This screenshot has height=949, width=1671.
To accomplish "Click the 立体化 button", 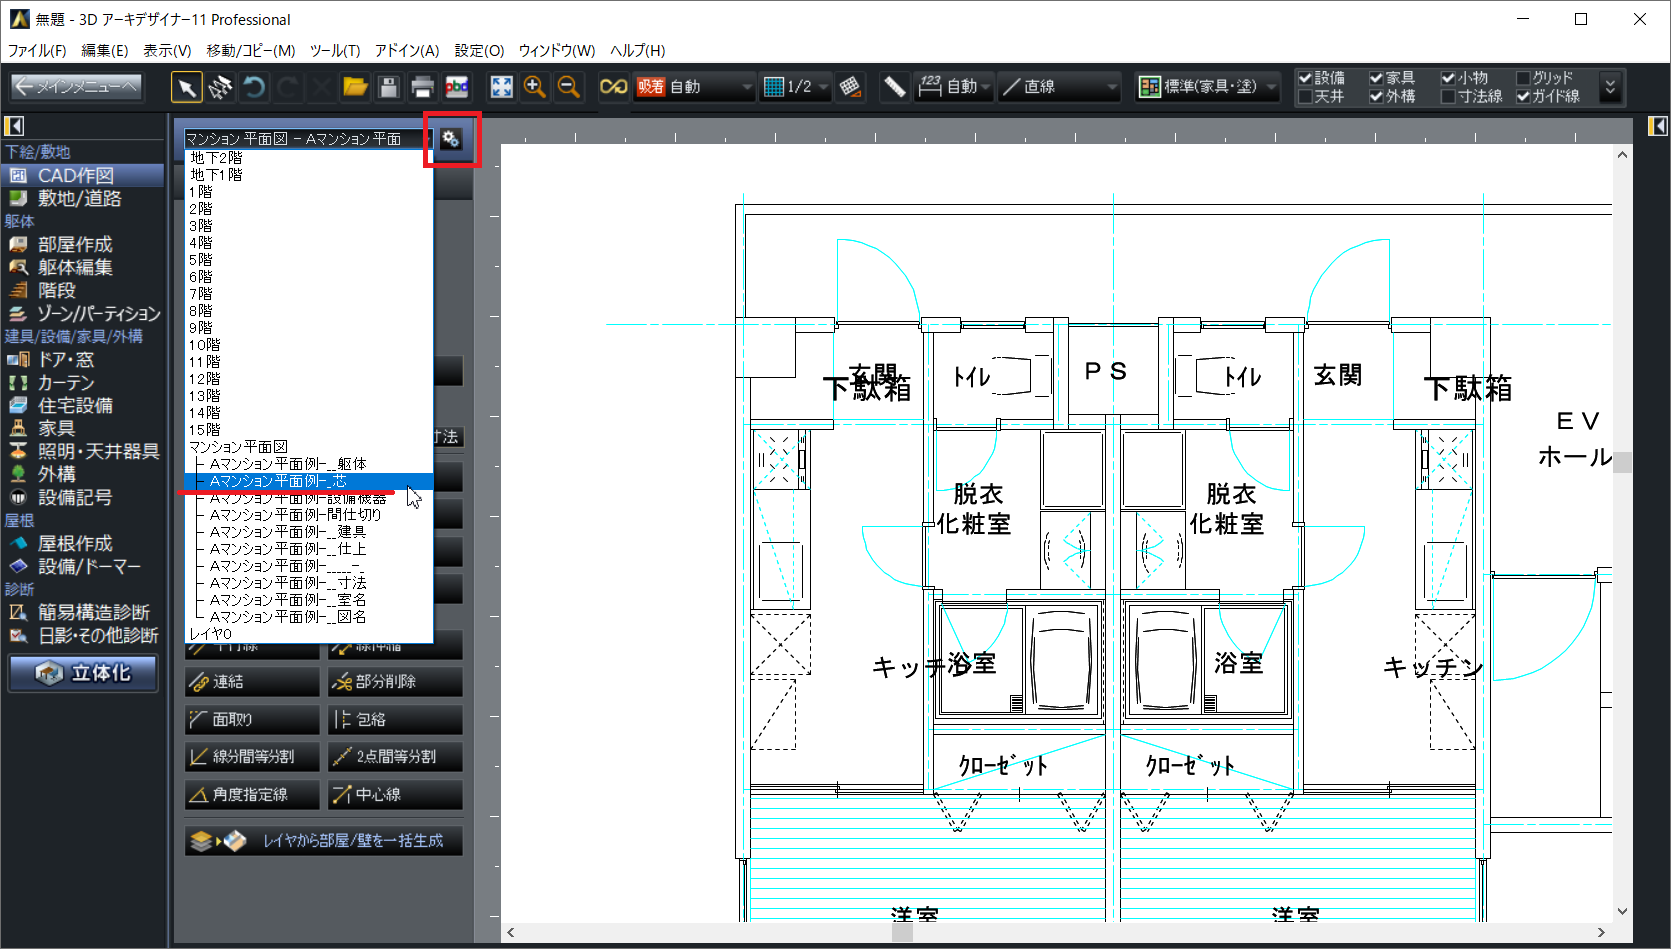I will tap(84, 673).
